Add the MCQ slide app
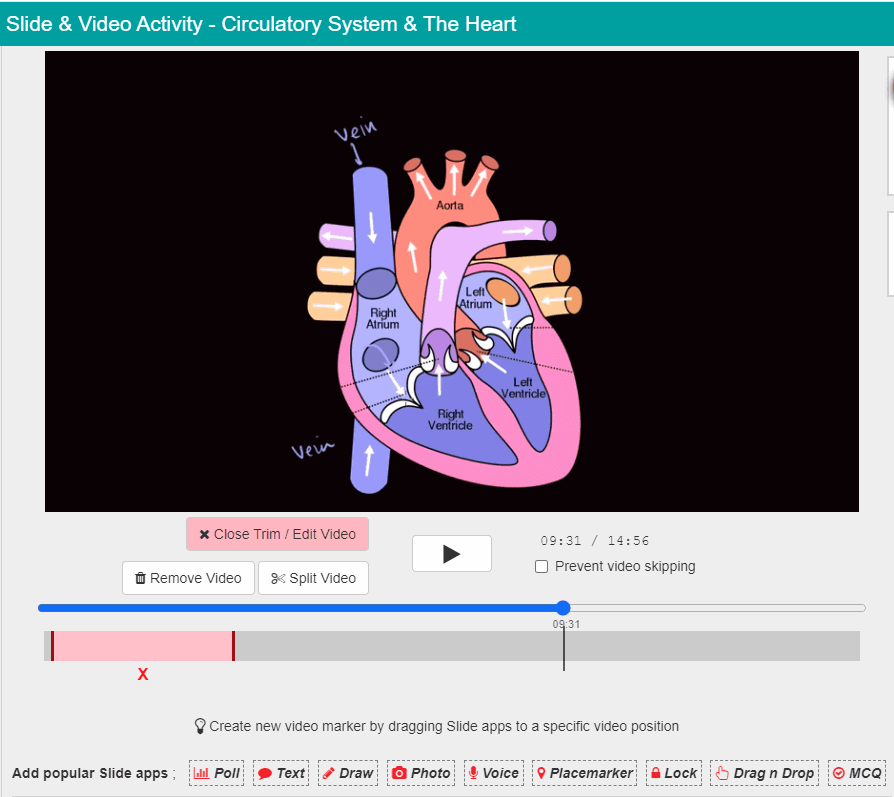The width and height of the screenshot is (894, 797). [857, 773]
